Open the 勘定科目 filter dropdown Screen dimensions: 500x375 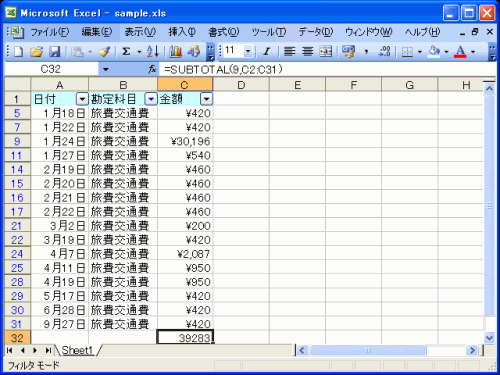(151, 99)
